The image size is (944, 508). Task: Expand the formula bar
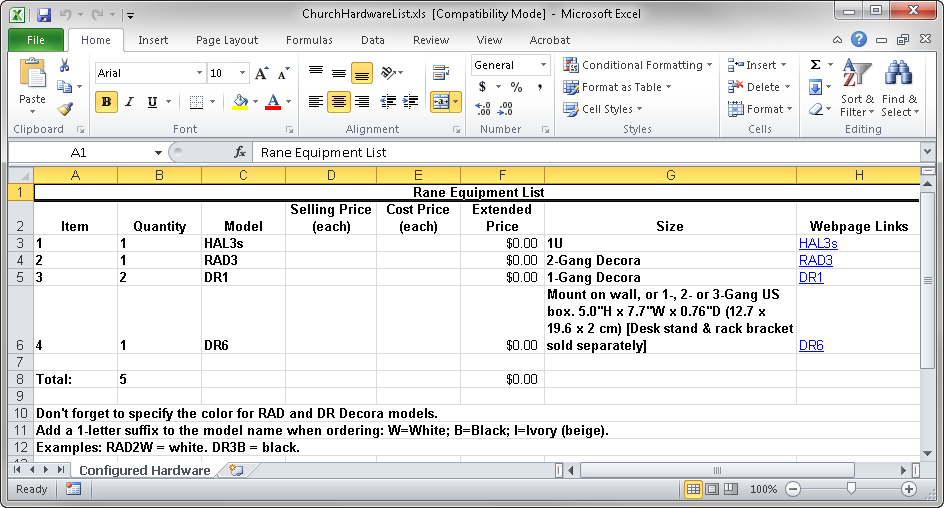(x=927, y=152)
